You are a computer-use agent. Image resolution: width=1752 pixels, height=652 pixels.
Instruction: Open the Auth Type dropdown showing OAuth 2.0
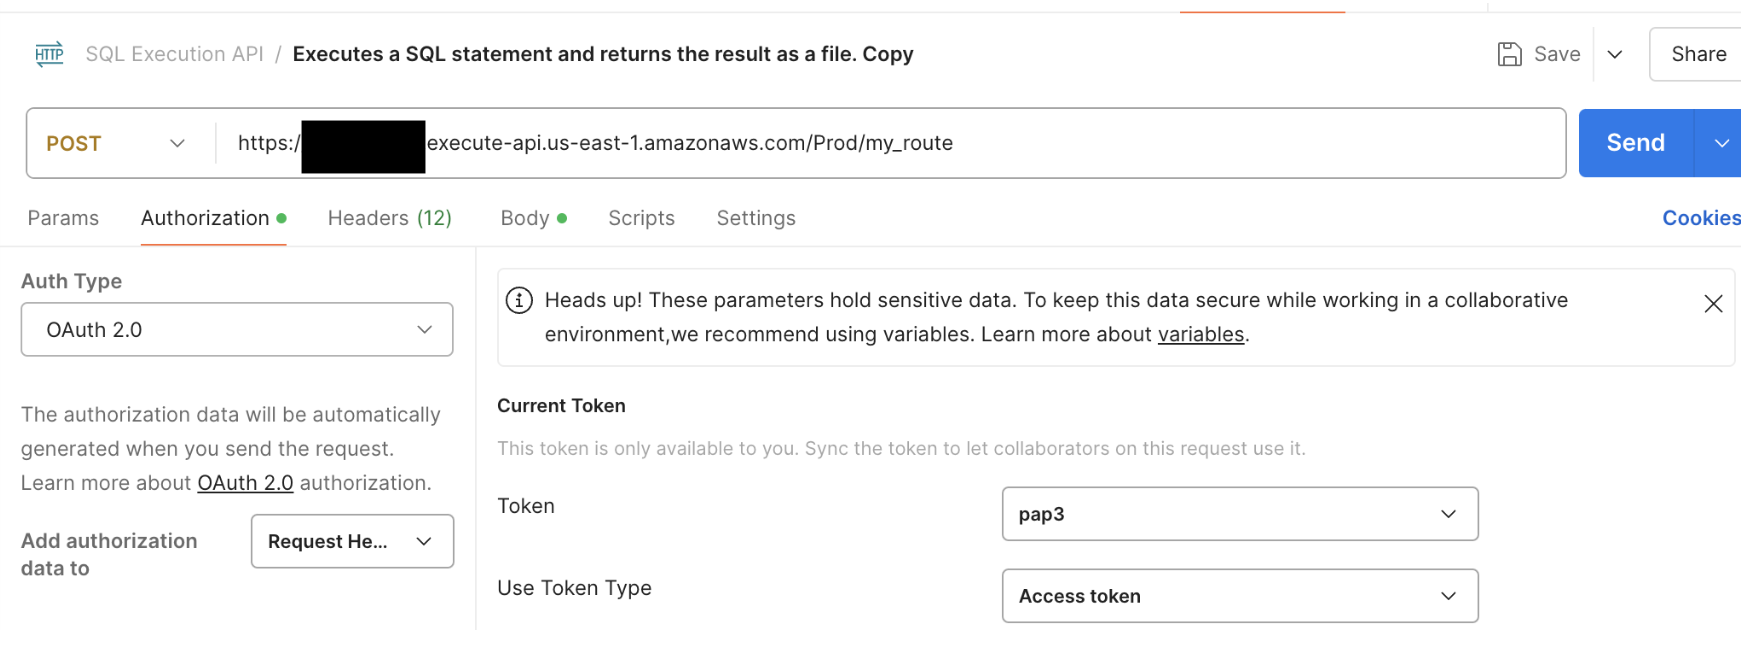[237, 329]
